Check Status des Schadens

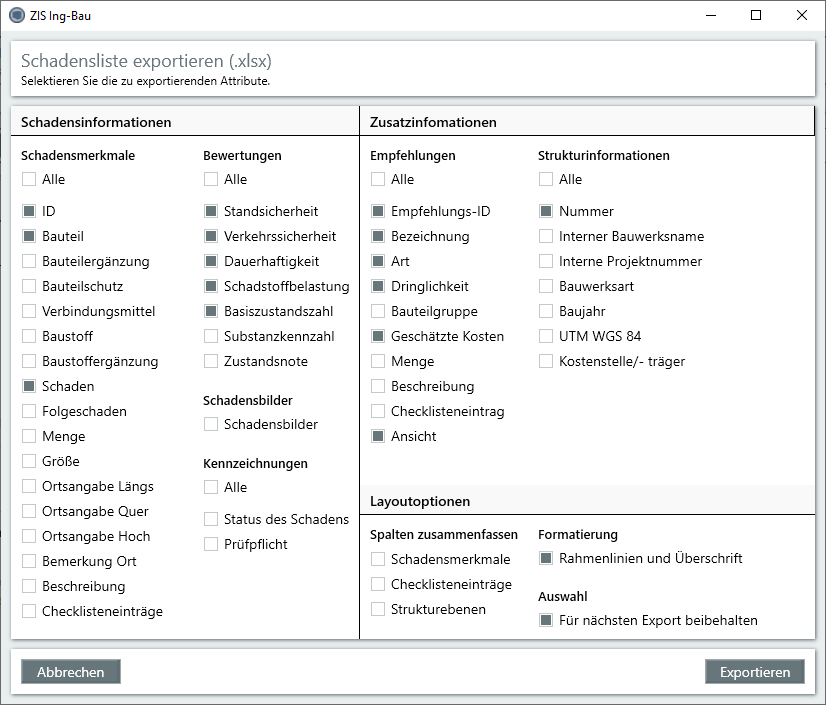tap(211, 520)
